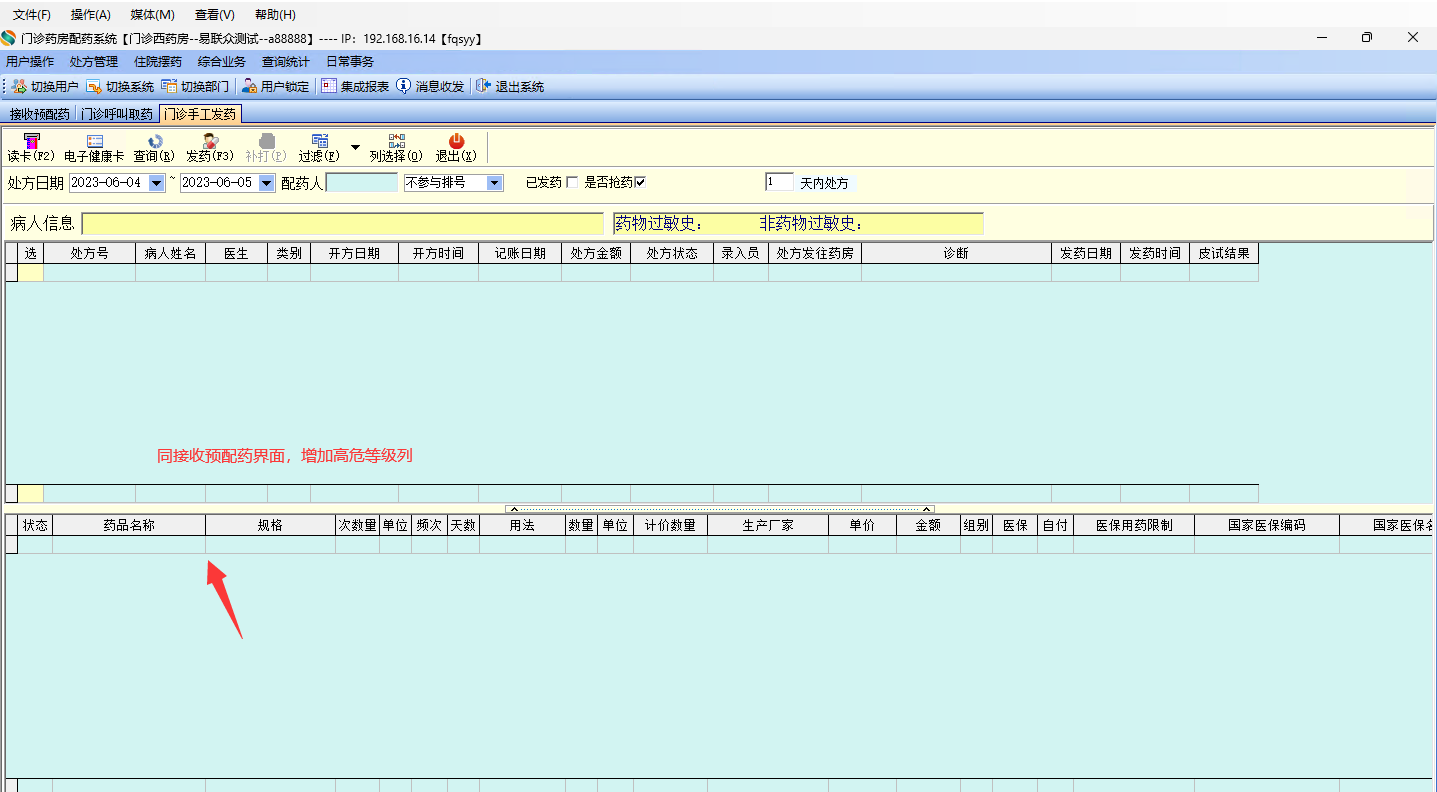The image size is (1437, 792).
Task: Switch to the 接收预配药 tab
Action: pos(40,114)
